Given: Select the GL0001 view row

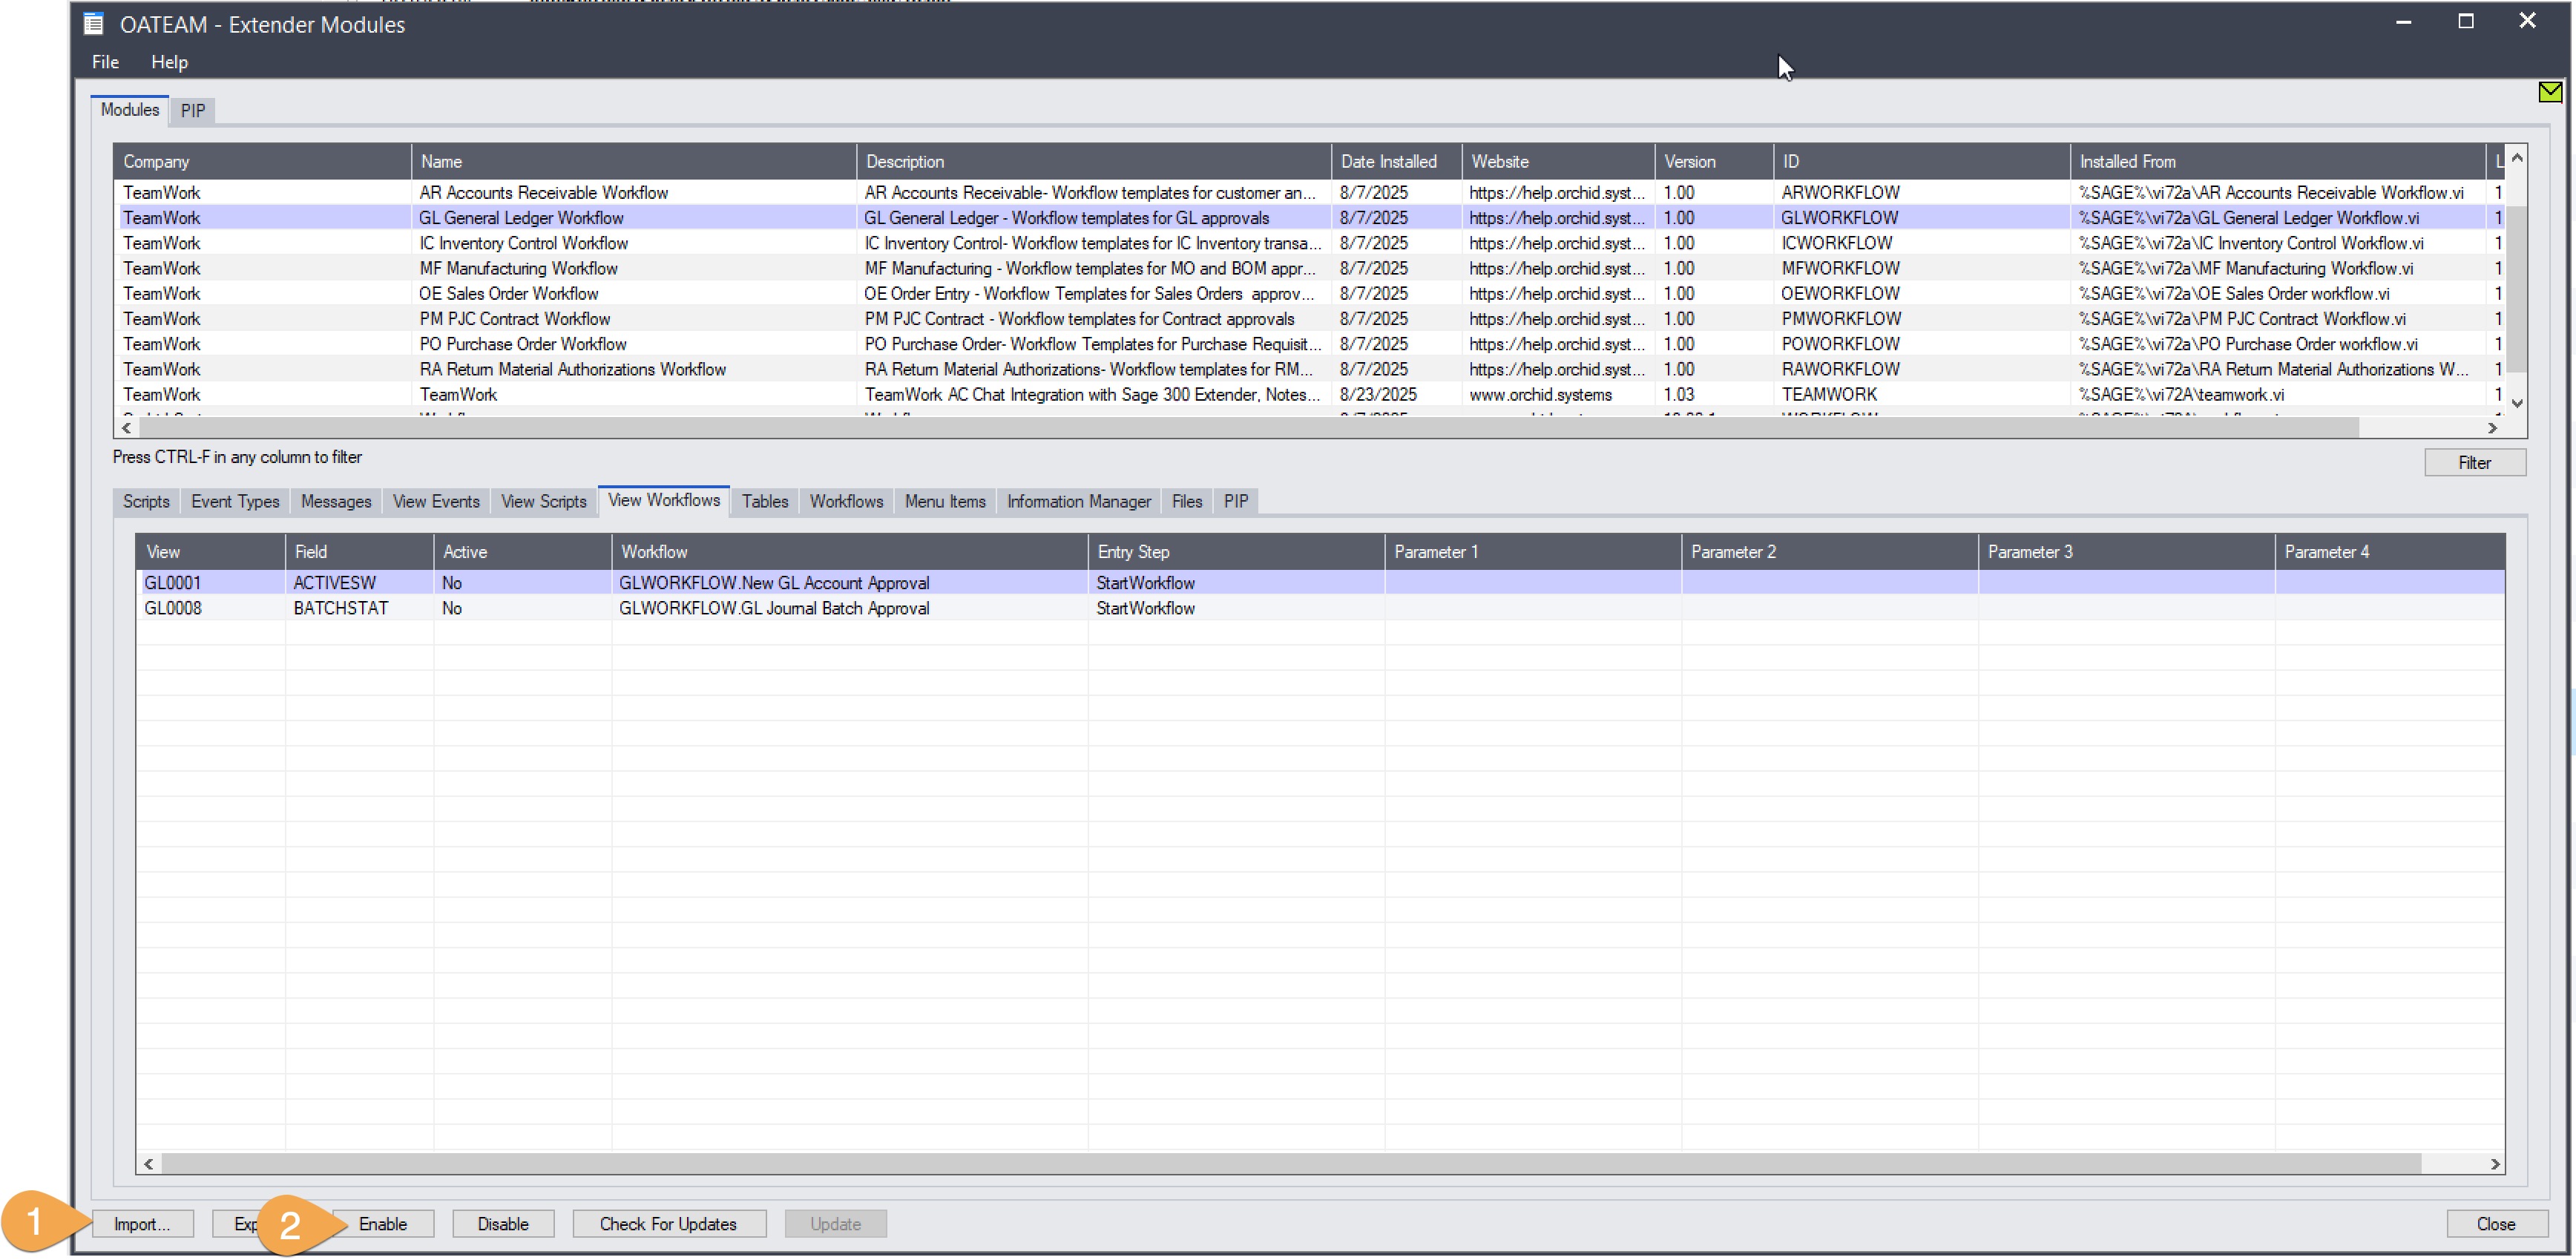Looking at the screenshot, I should [1320, 582].
